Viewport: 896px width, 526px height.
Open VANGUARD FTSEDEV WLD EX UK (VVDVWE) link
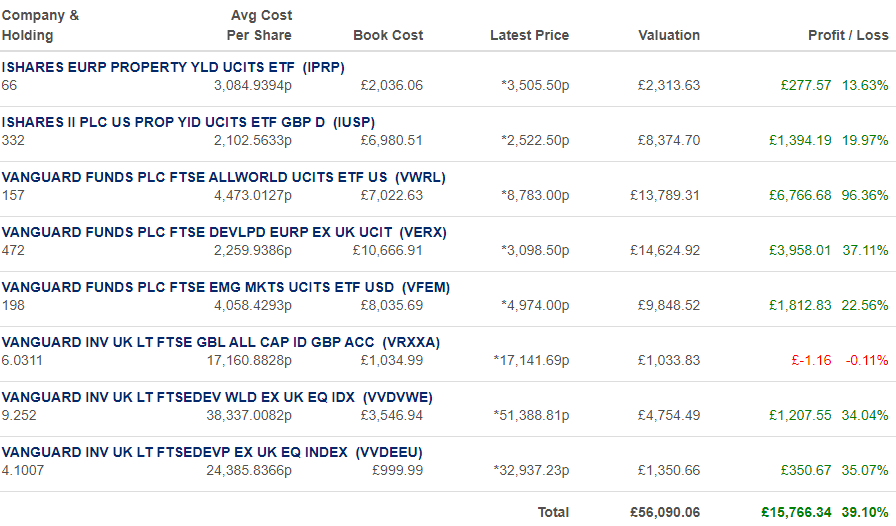tap(217, 397)
